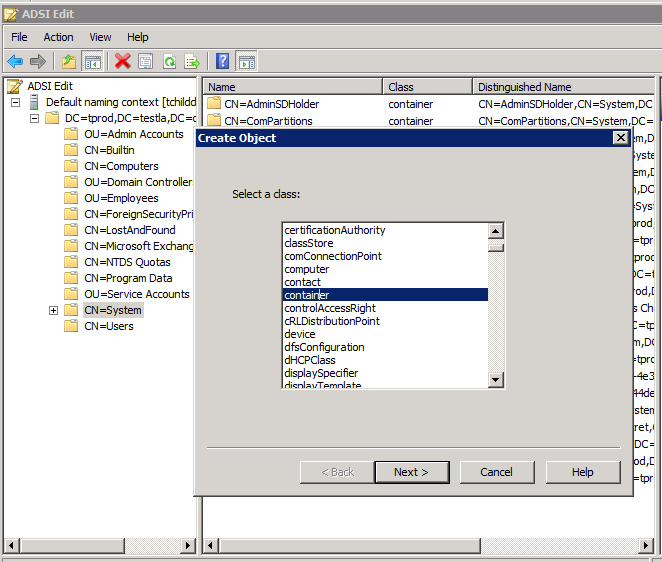
Task: Select computer in the class list
Action: (x=385, y=269)
